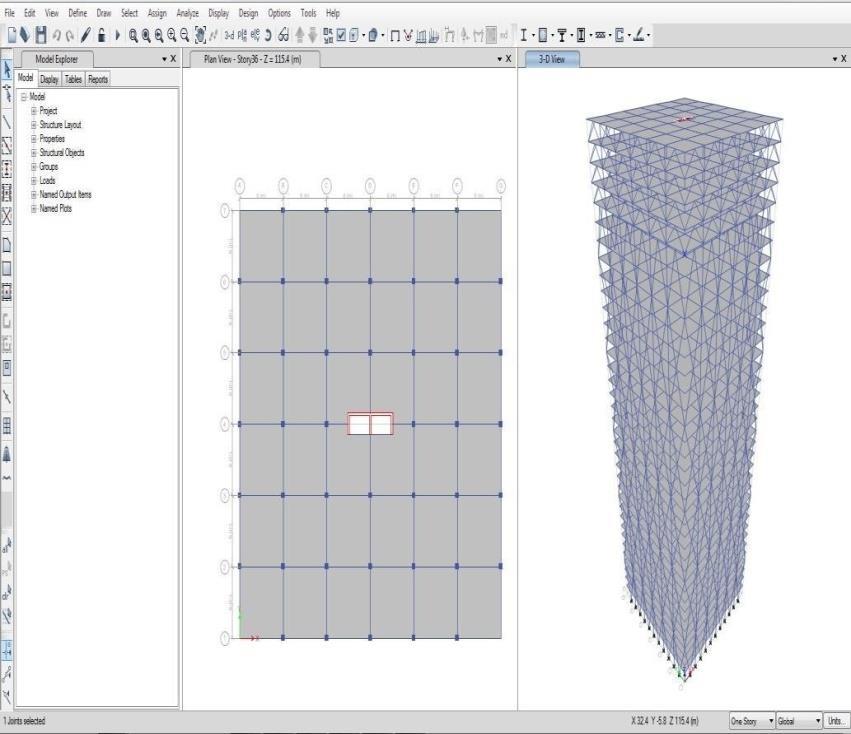851x734 pixels.
Task: Switch to Reports tab in Model Explorer
Action: pos(98,79)
